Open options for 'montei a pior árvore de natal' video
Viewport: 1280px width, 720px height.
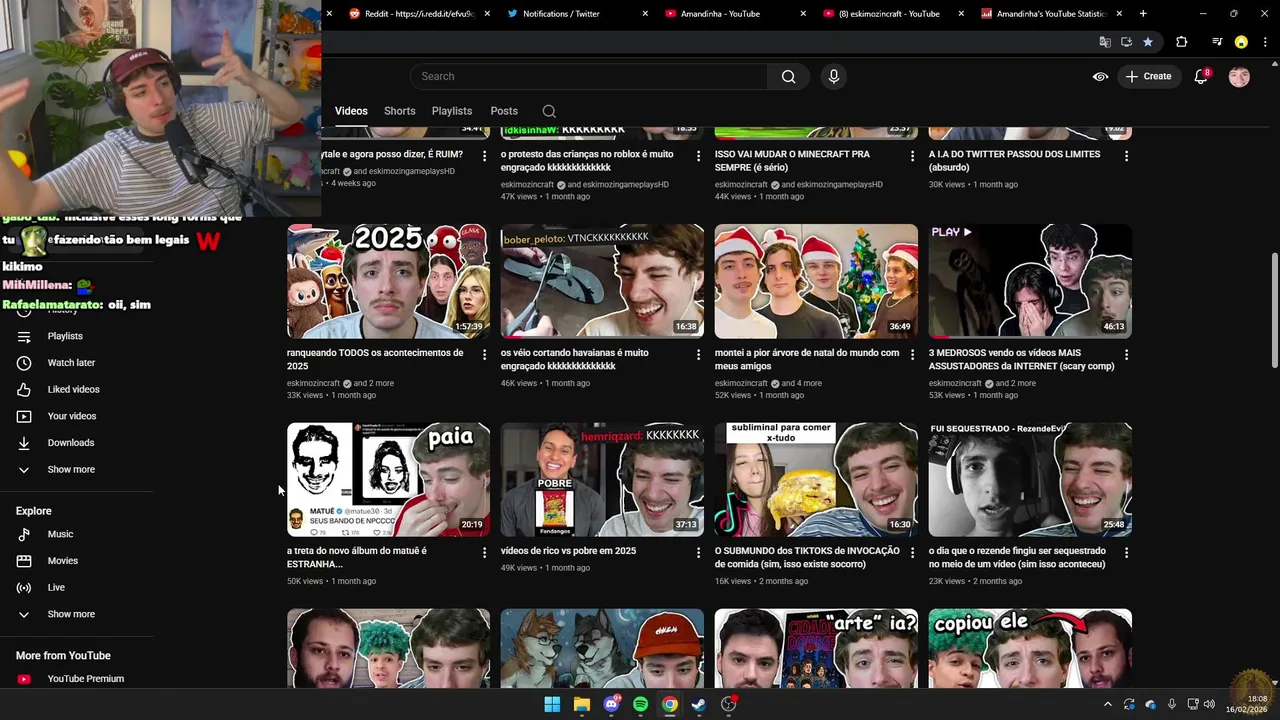(x=912, y=355)
